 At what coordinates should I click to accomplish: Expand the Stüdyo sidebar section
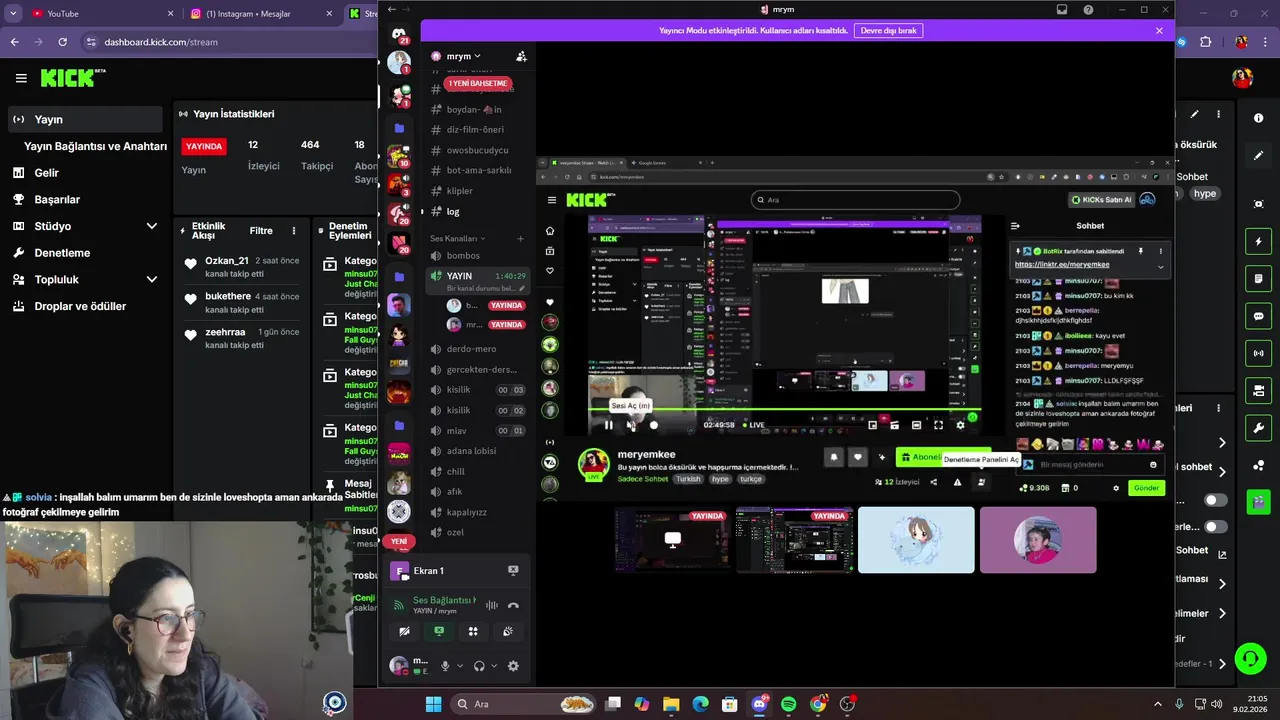click(x=152, y=226)
